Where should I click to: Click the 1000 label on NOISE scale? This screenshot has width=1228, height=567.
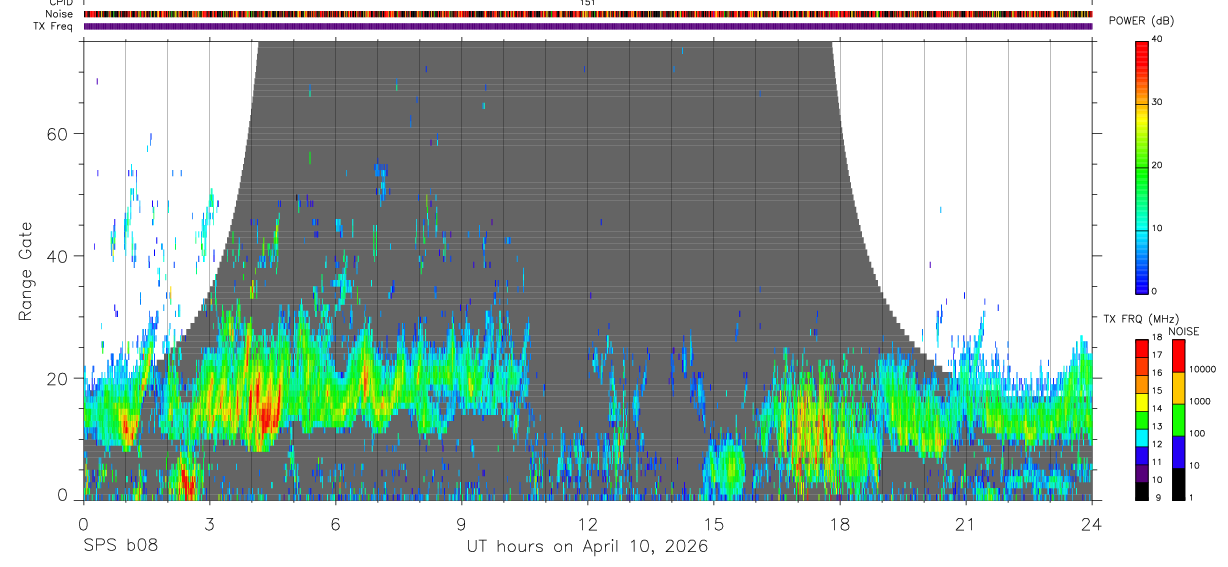coord(1200,402)
